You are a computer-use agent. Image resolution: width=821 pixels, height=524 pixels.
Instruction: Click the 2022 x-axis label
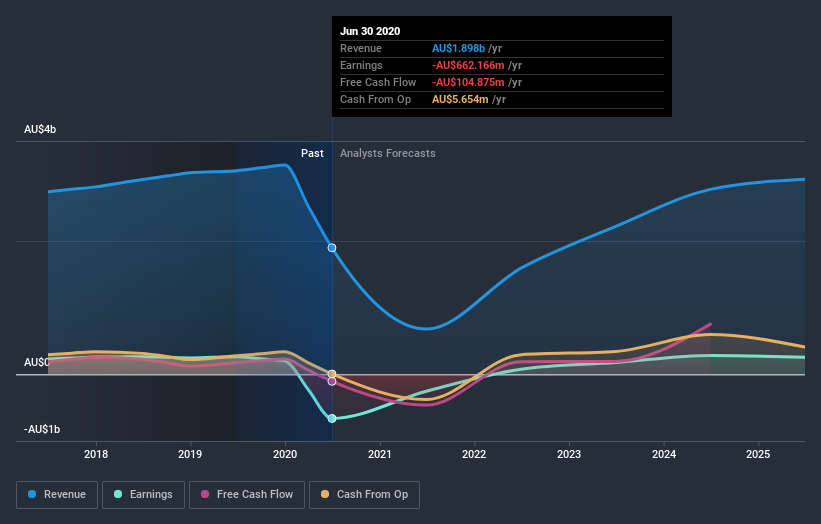(474, 454)
